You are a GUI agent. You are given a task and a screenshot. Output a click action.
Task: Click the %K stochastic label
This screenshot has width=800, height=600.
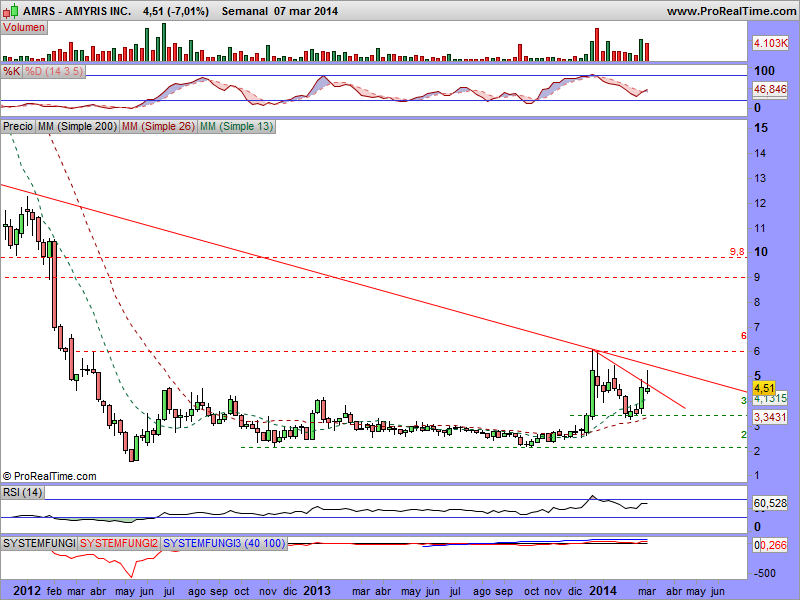[x=12, y=71]
